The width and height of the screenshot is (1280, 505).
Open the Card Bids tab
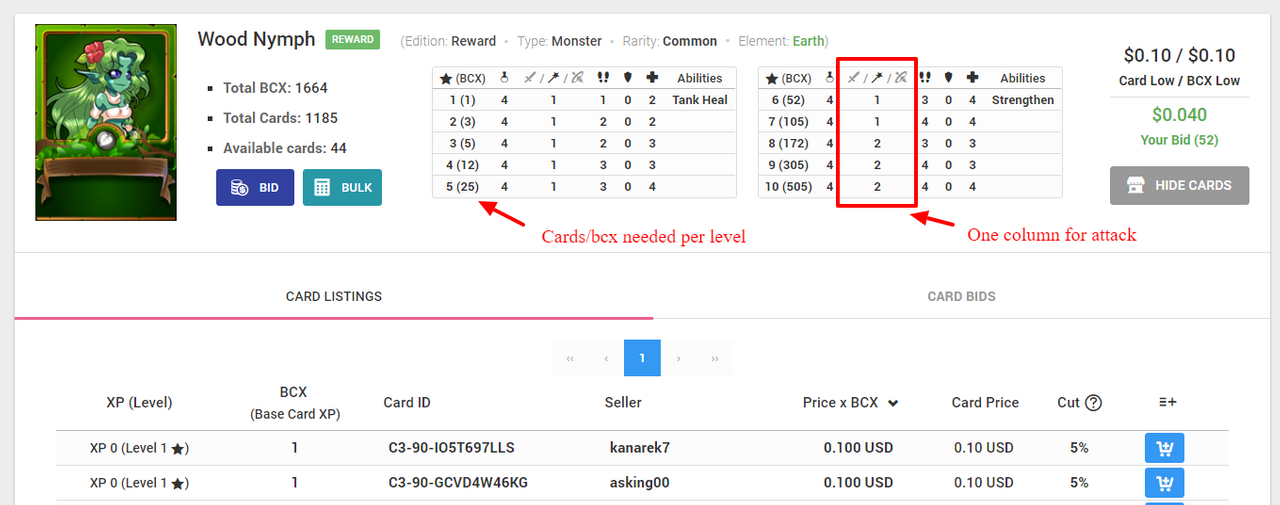[961, 296]
